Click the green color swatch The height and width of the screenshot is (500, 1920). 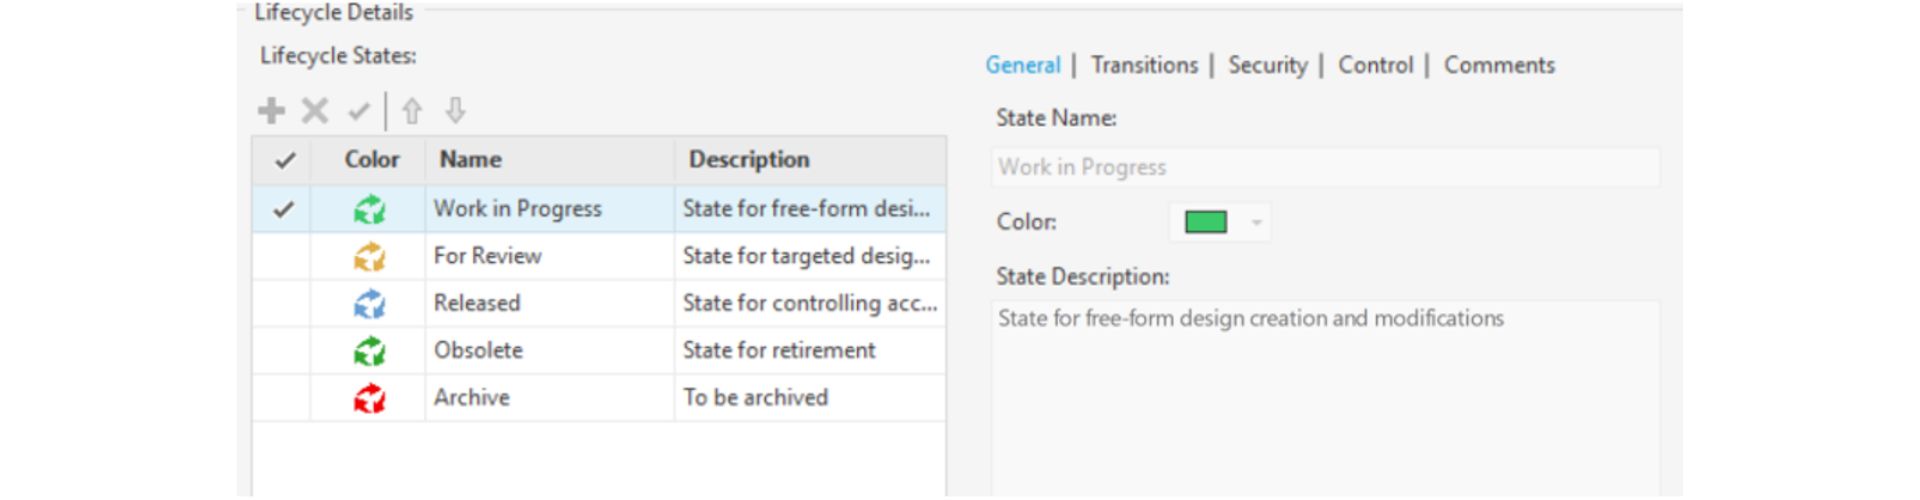point(1205,222)
